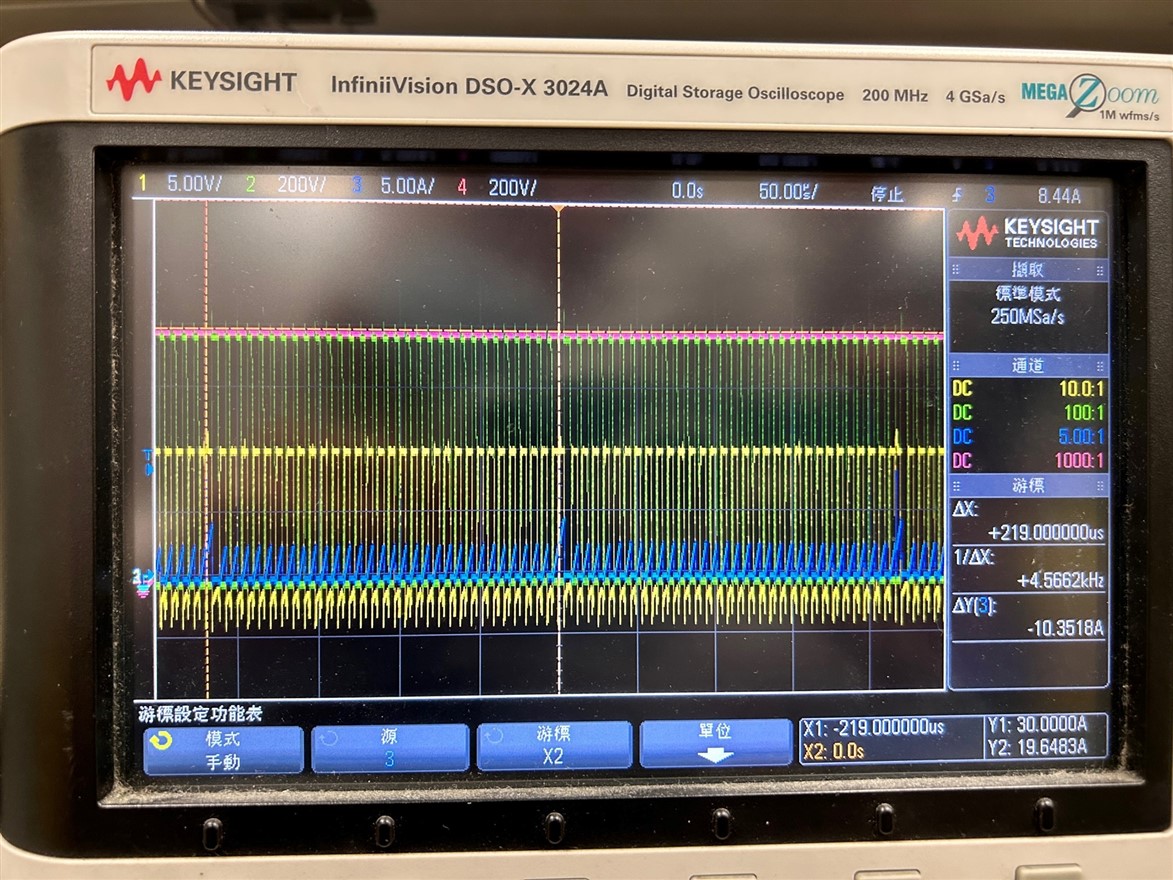Click the 標準模式 acquisition mode text
This screenshot has width=1173, height=880.
click(1028, 293)
